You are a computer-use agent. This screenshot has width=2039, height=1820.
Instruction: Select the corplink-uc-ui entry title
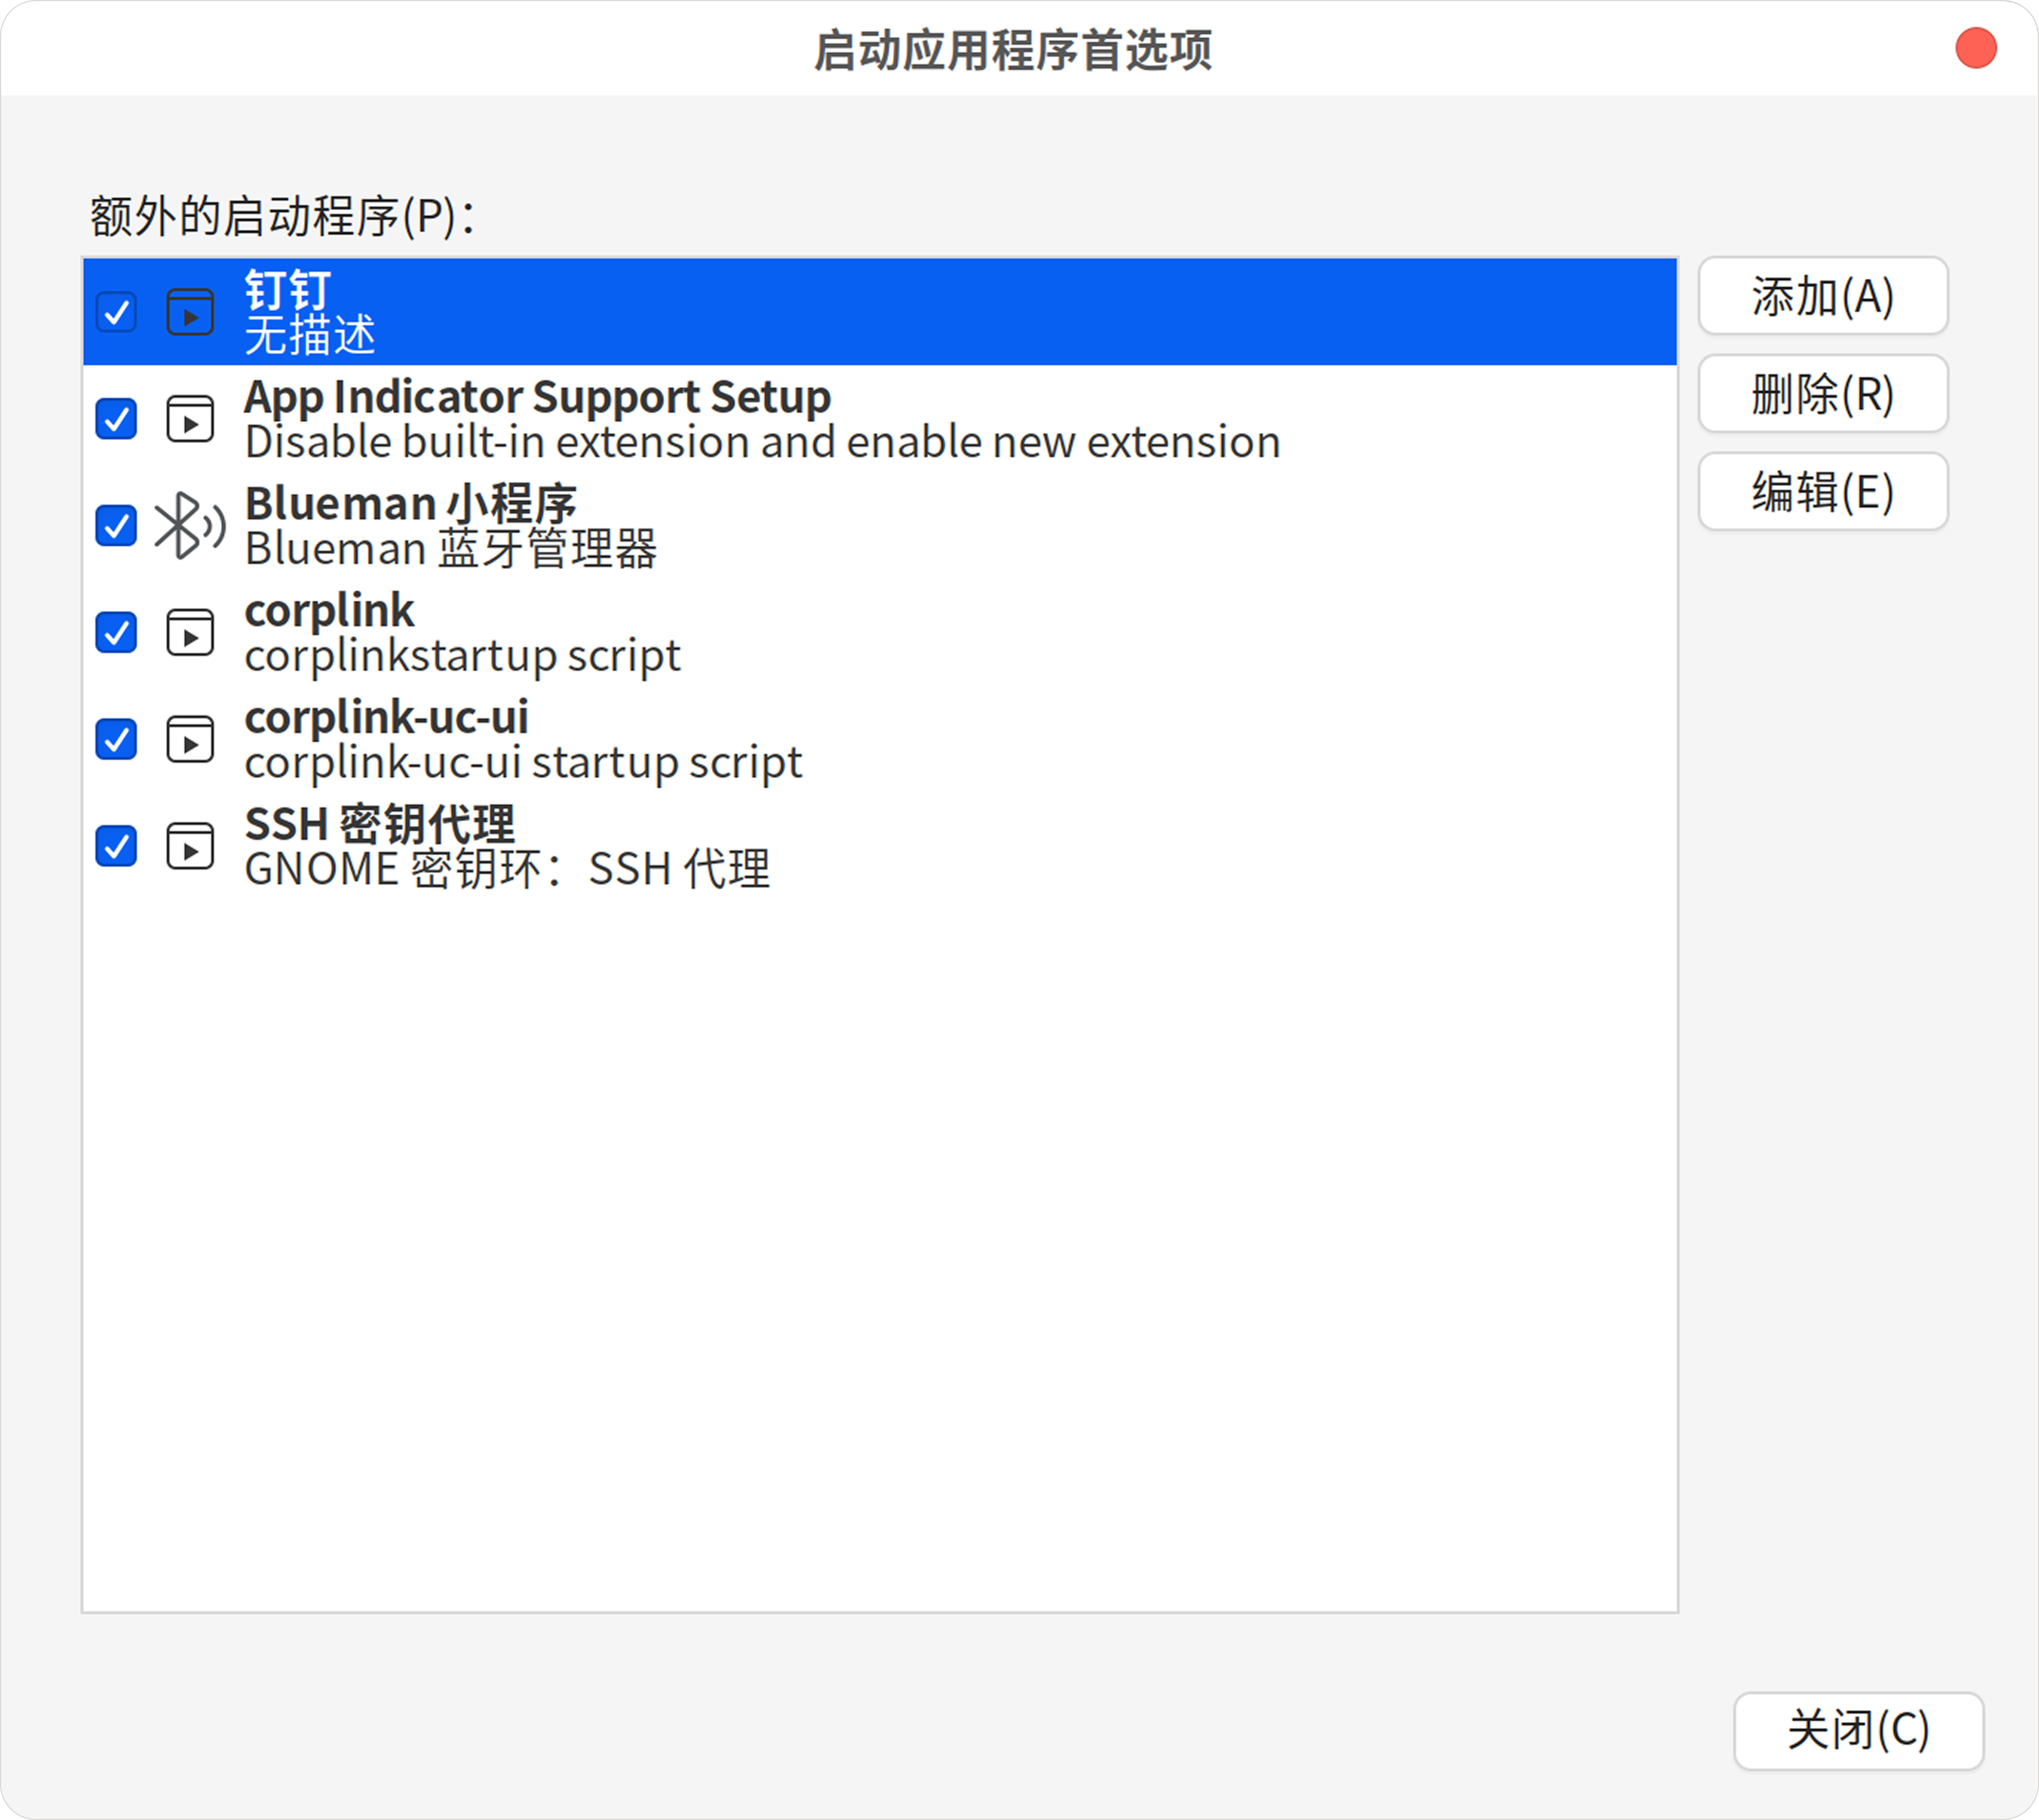click(386, 718)
